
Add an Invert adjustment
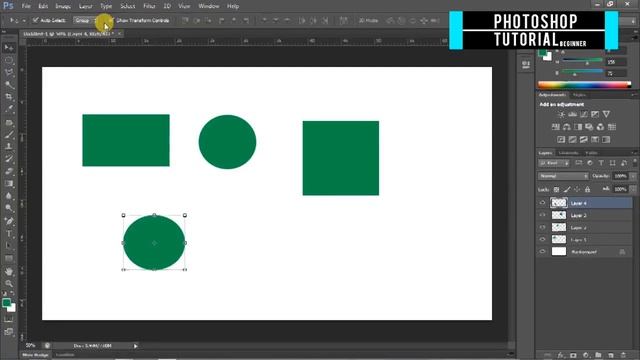pyautogui.click(x=561, y=140)
